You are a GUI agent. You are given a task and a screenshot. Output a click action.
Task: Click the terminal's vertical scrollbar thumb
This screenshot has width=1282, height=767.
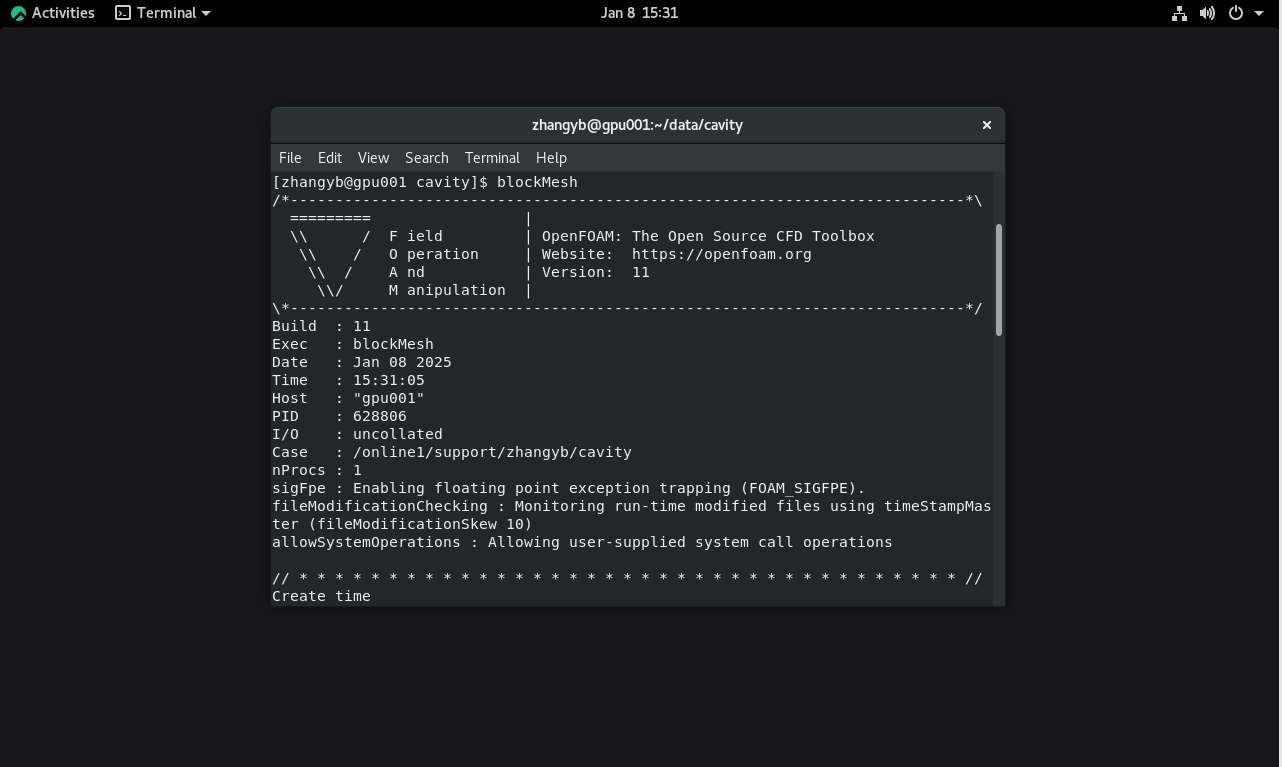pyautogui.click(x=998, y=280)
